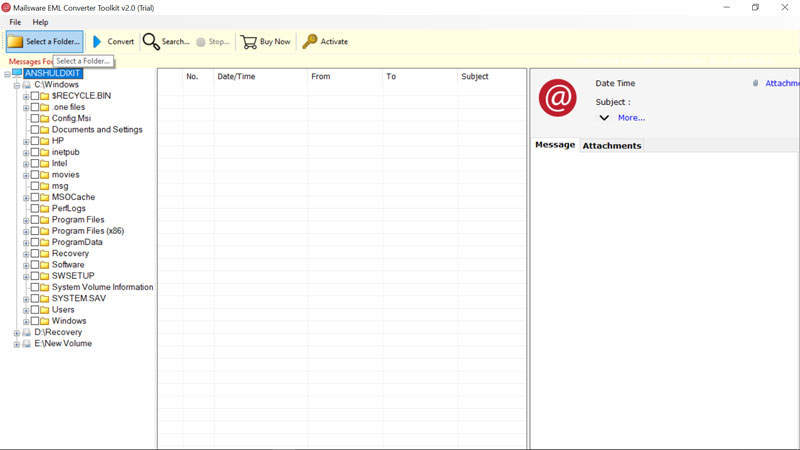Collapse the ANSHULDIXIT root node

coord(7,74)
